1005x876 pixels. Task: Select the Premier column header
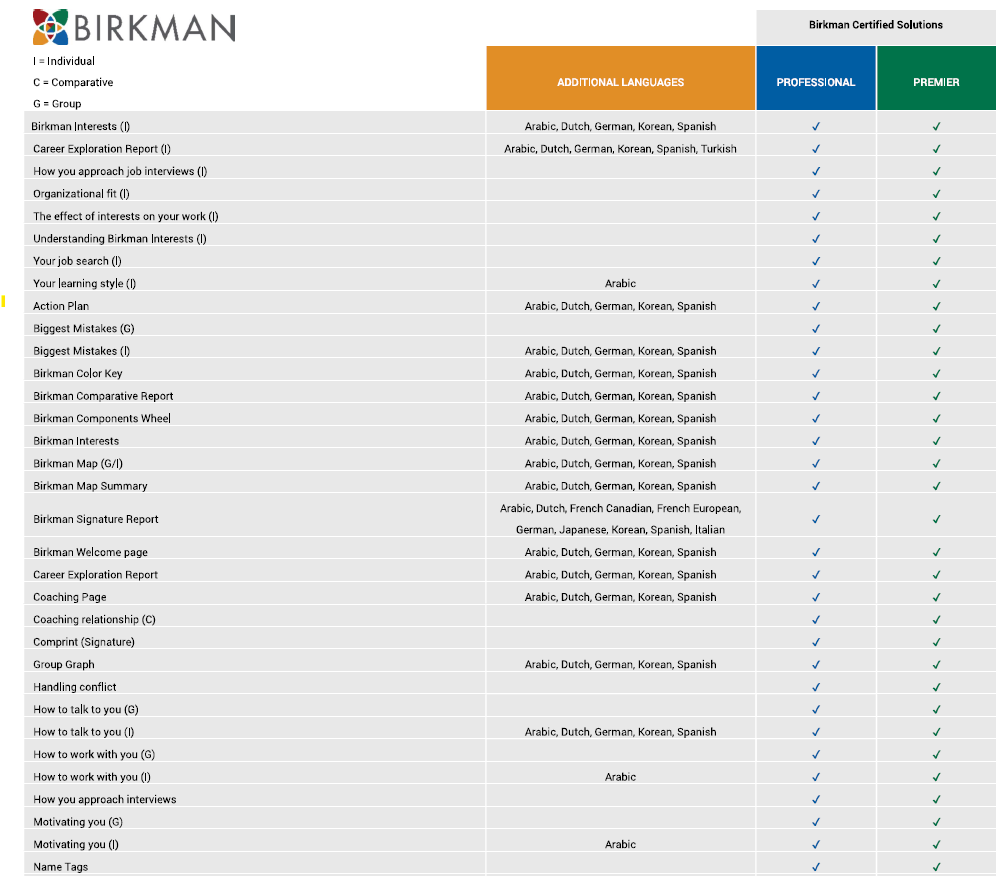(936, 78)
